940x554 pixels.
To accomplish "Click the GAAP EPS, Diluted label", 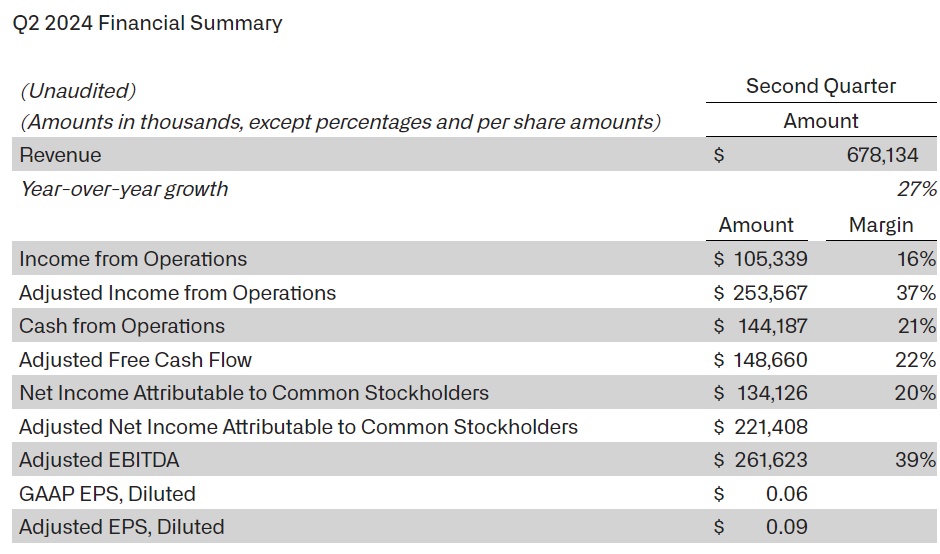I will [x=107, y=494].
